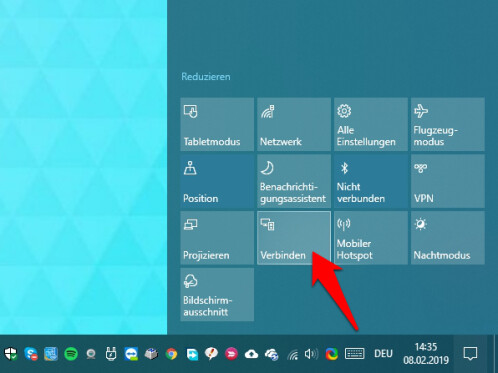The image size is (498, 373).
Task: Click the Verbinden tile
Action: pyautogui.click(x=294, y=238)
